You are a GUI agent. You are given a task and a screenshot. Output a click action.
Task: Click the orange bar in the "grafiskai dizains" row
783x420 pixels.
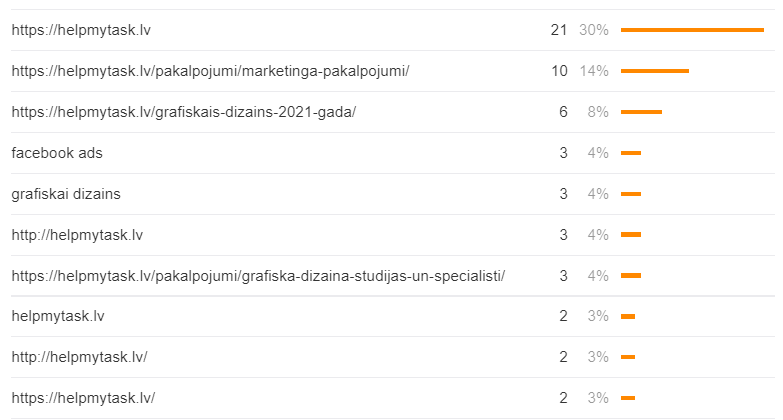631,194
